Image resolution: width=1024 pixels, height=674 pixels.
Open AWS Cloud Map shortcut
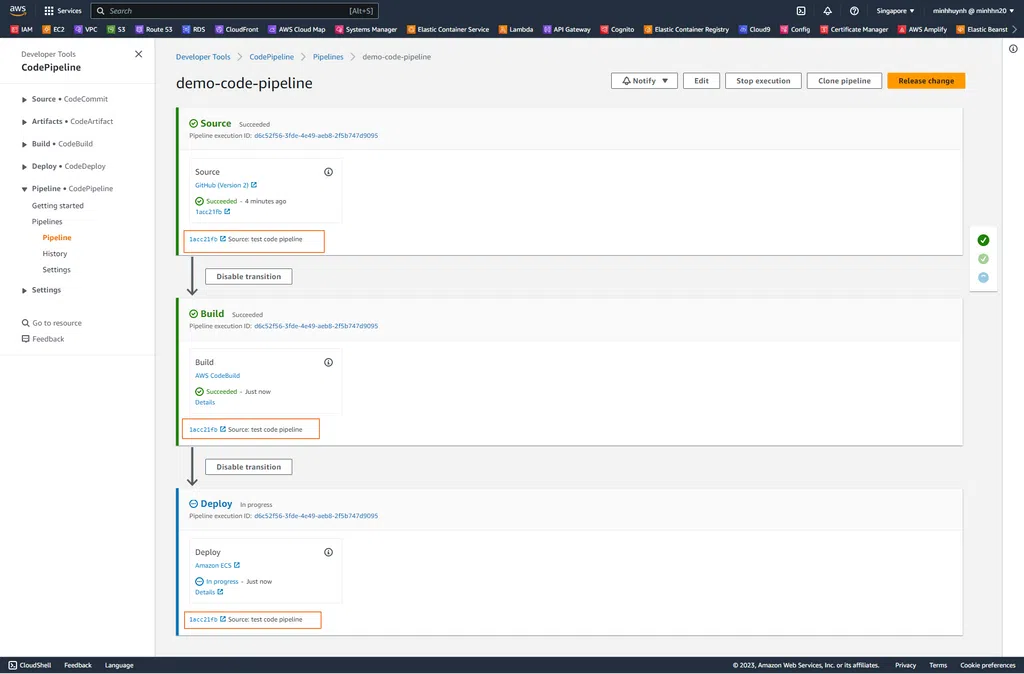(296, 29)
